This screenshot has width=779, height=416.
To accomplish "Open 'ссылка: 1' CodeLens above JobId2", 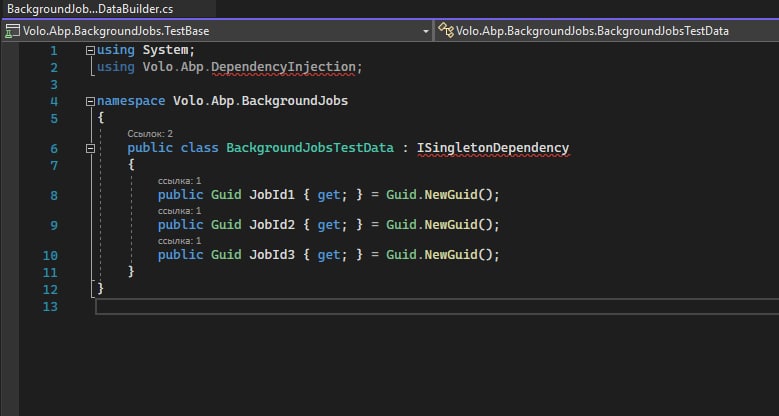I will (179, 211).
